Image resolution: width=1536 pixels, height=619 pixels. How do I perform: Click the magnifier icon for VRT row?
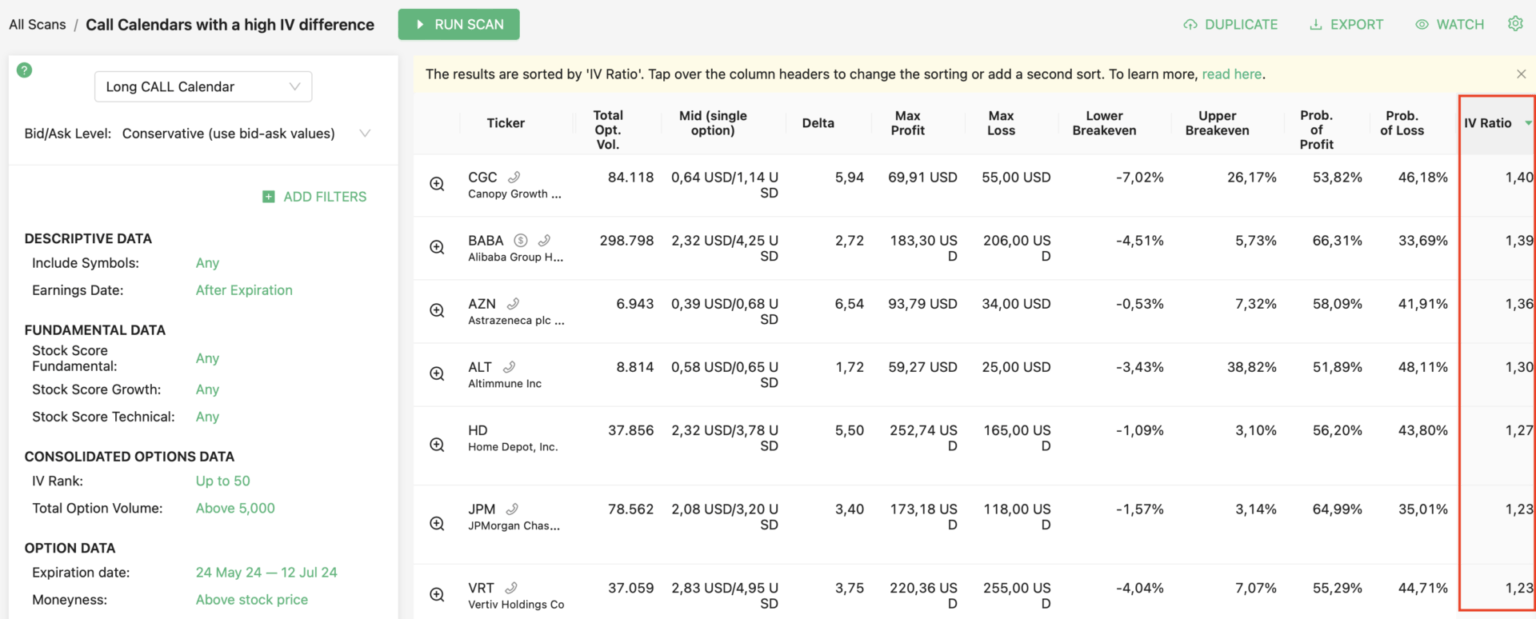tap(437, 594)
